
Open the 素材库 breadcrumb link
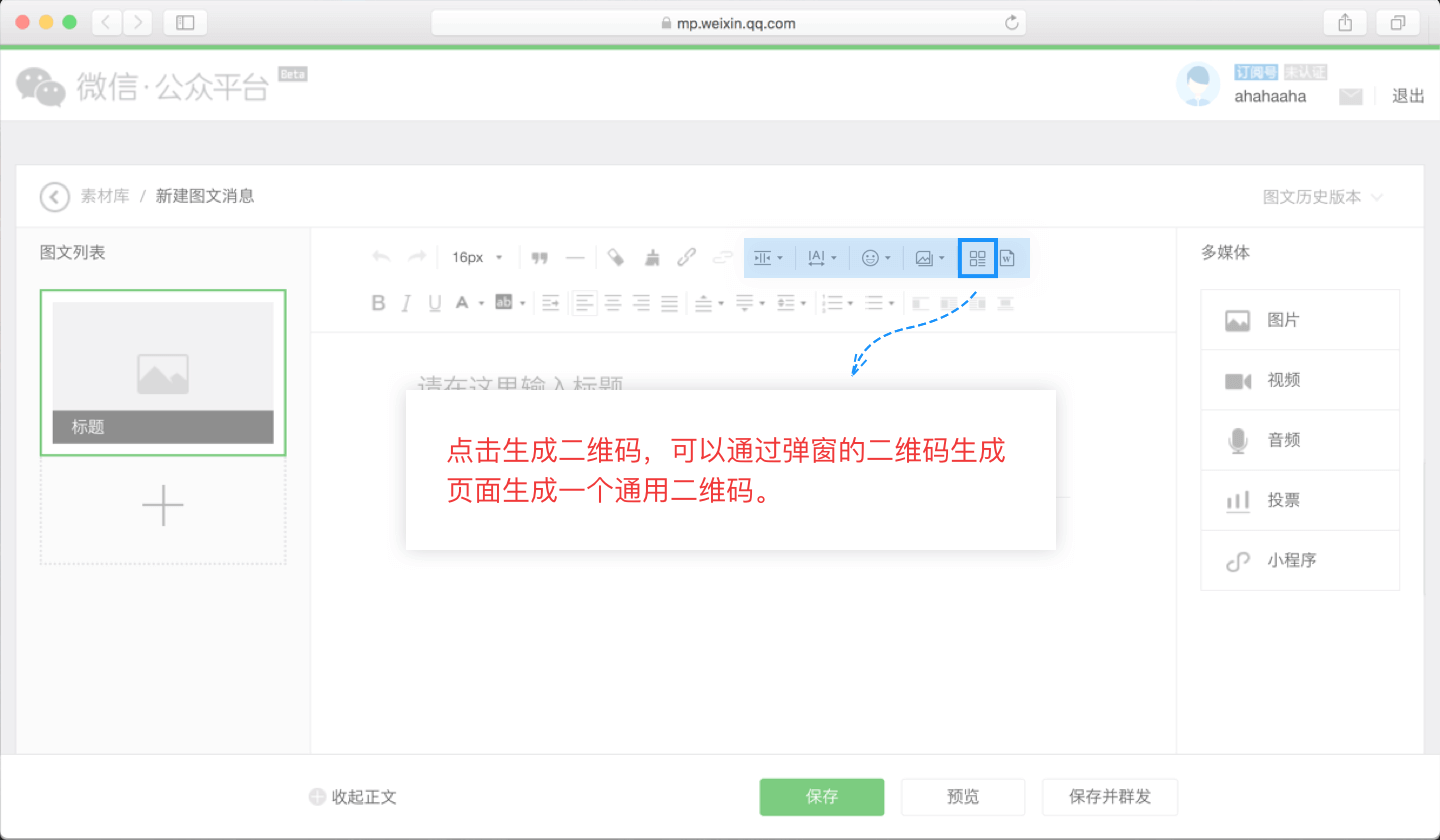point(105,197)
